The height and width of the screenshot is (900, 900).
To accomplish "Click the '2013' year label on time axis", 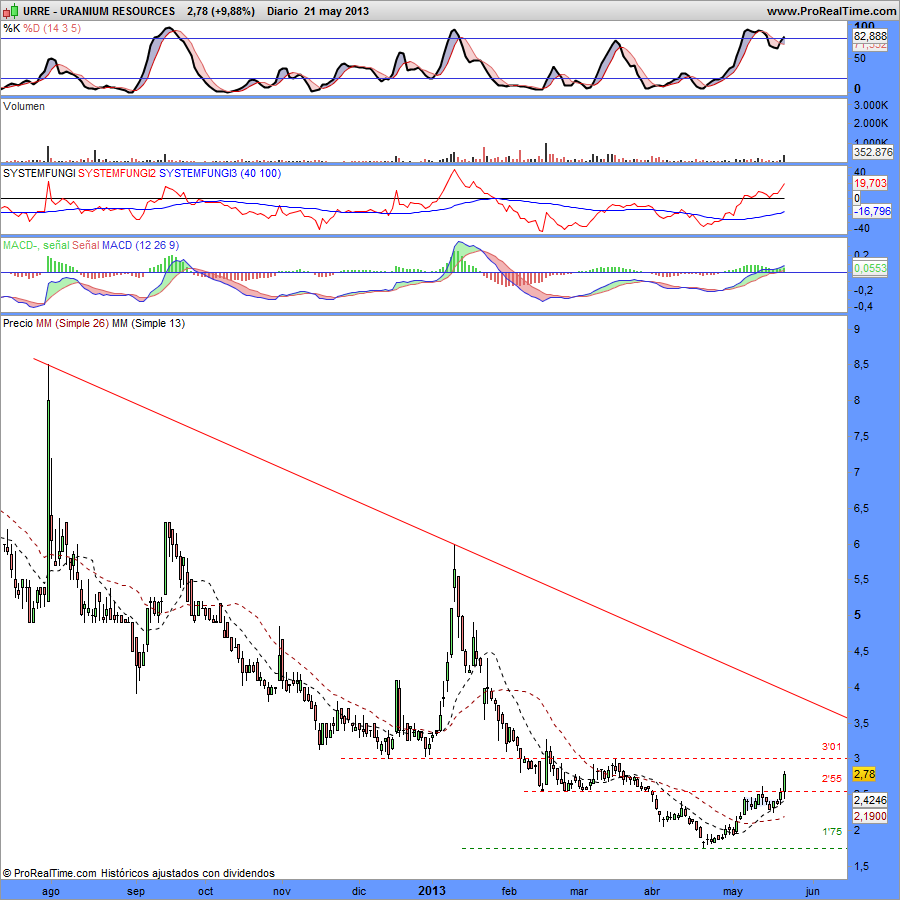I will 432,891.
